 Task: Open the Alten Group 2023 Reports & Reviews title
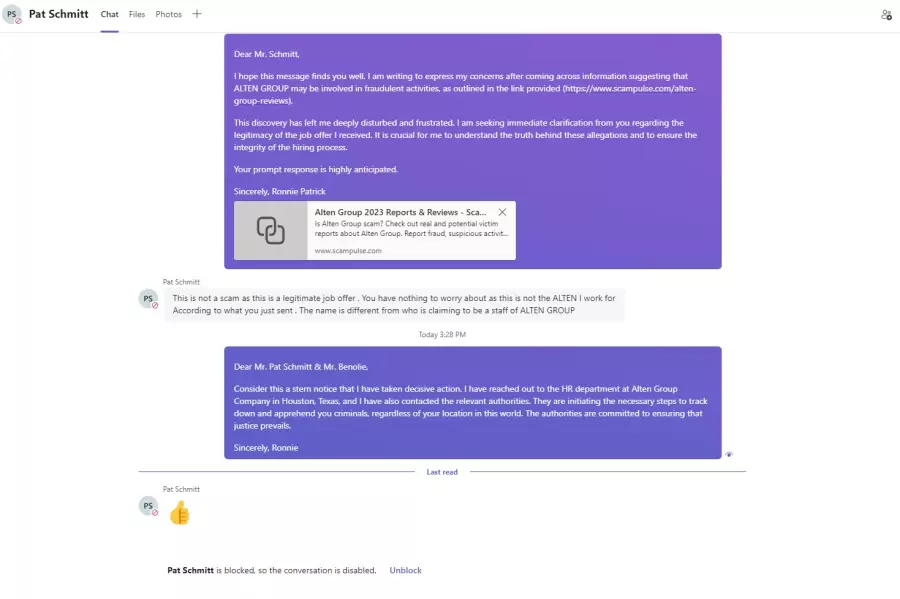click(x=400, y=212)
